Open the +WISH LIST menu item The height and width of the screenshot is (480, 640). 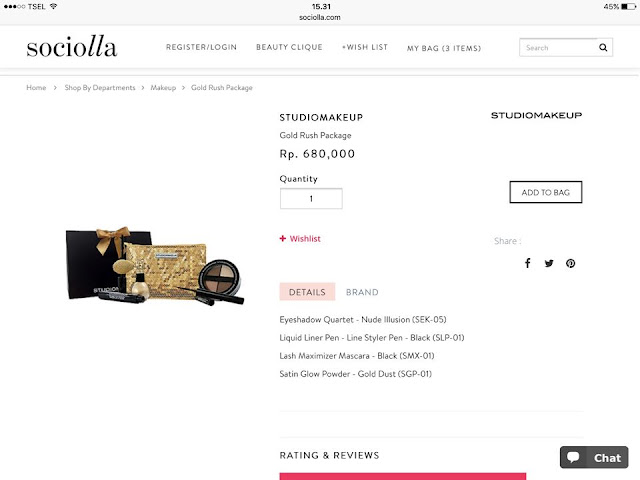coord(365,47)
